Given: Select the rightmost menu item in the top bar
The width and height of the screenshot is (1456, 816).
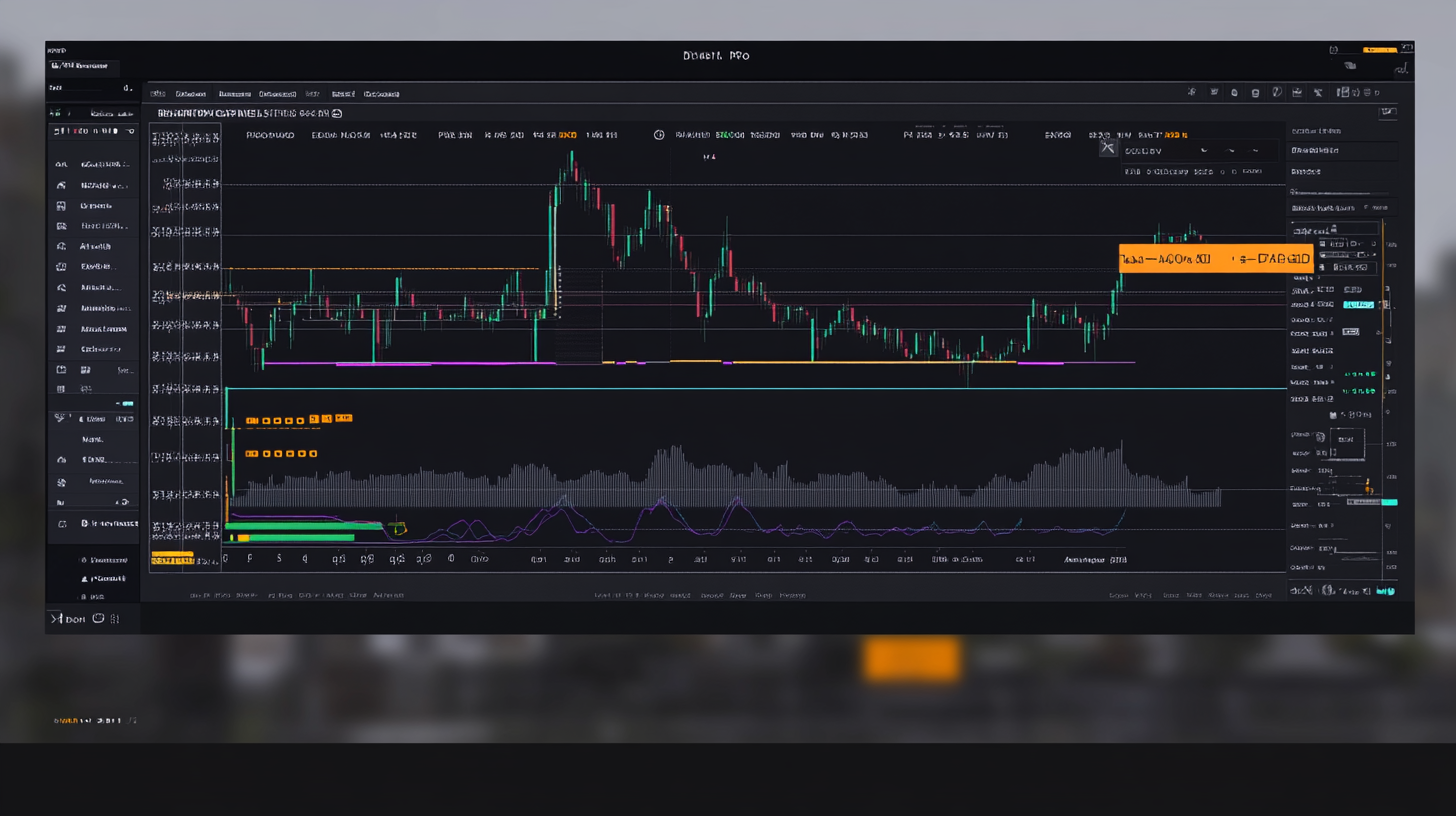Looking at the screenshot, I should pos(381,93).
